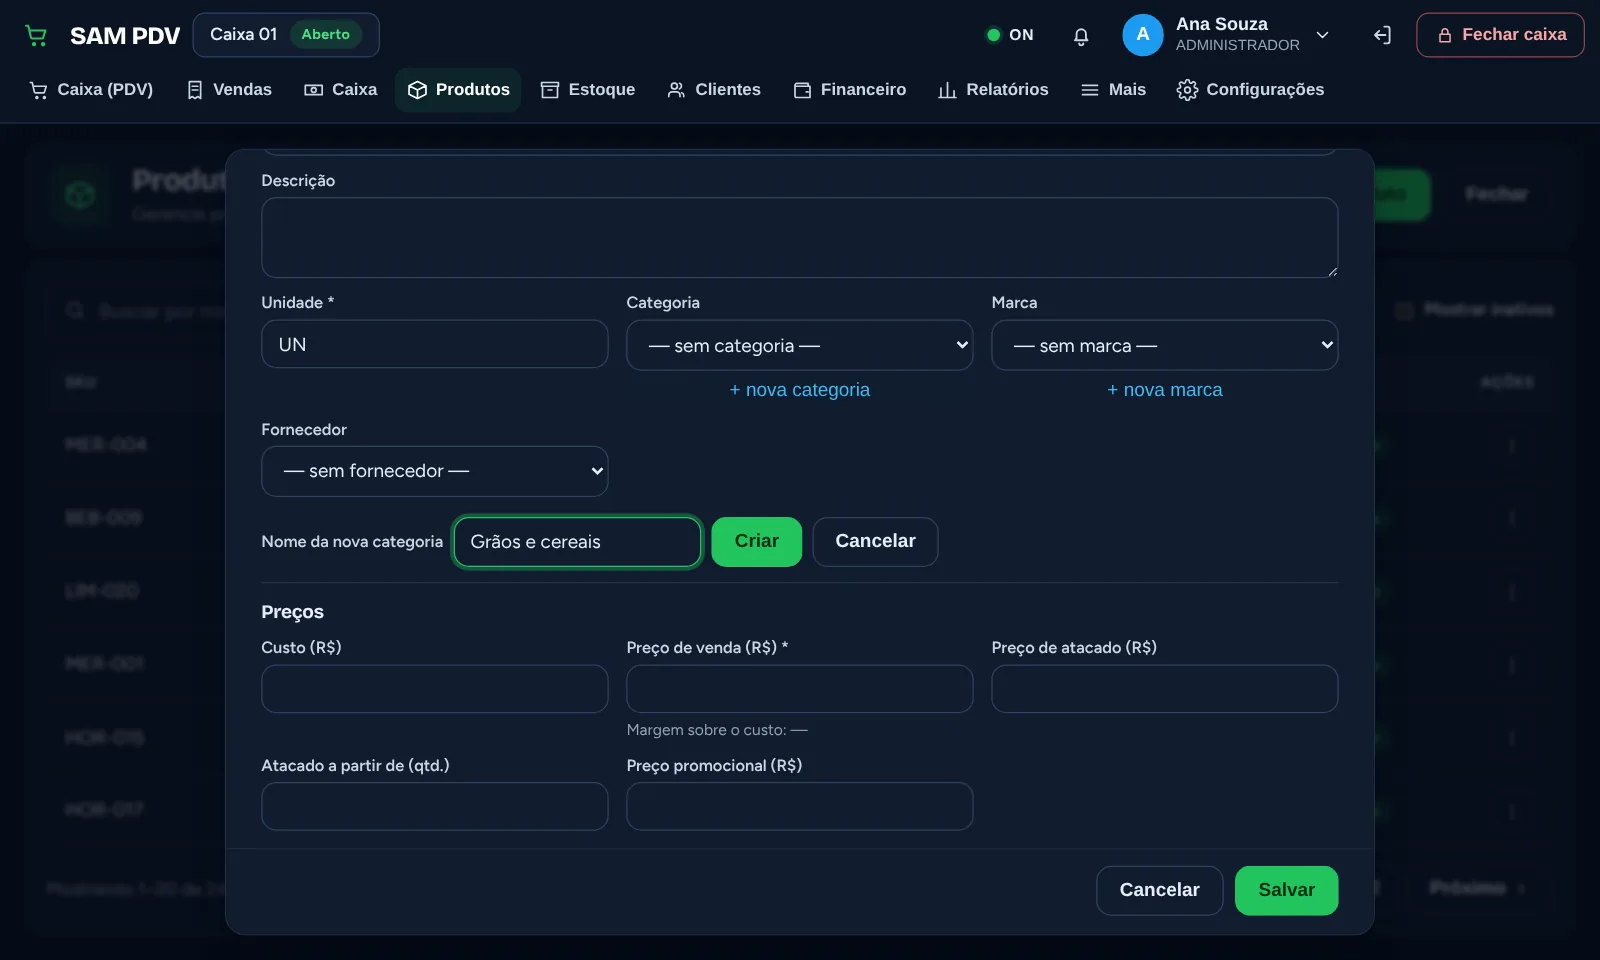Expand the Ana Souza user menu chevron
Image resolution: width=1600 pixels, height=960 pixels.
click(1322, 35)
